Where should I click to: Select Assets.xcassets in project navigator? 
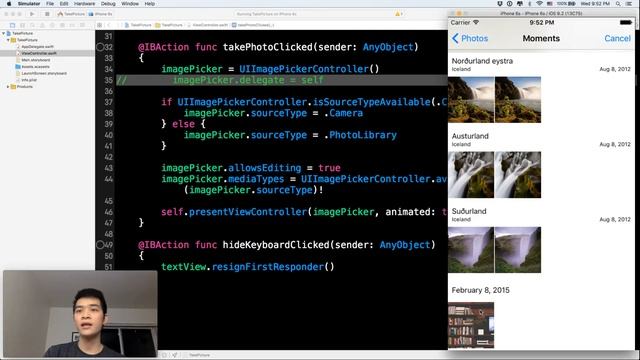(35, 67)
